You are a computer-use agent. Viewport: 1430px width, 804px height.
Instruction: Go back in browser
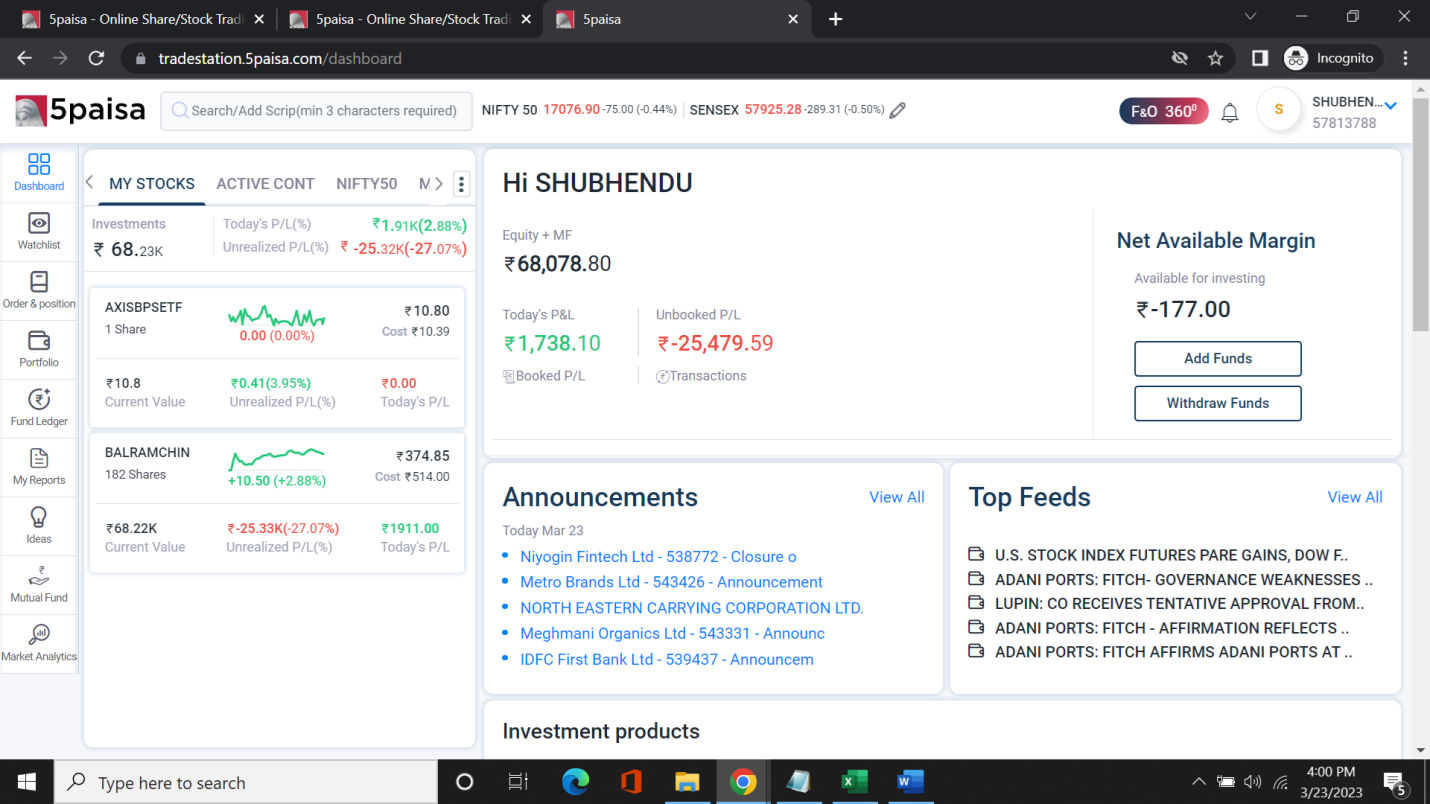point(24,58)
